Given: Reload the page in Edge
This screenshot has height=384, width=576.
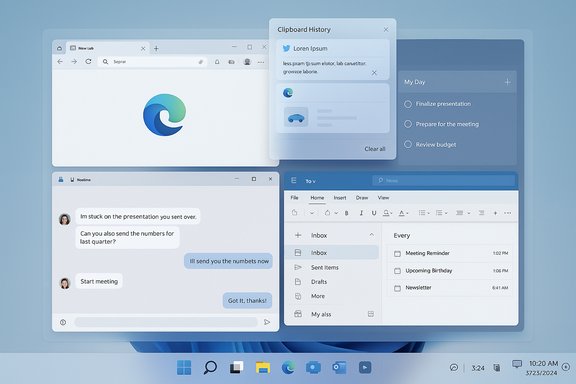Looking at the screenshot, I should click(88, 62).
